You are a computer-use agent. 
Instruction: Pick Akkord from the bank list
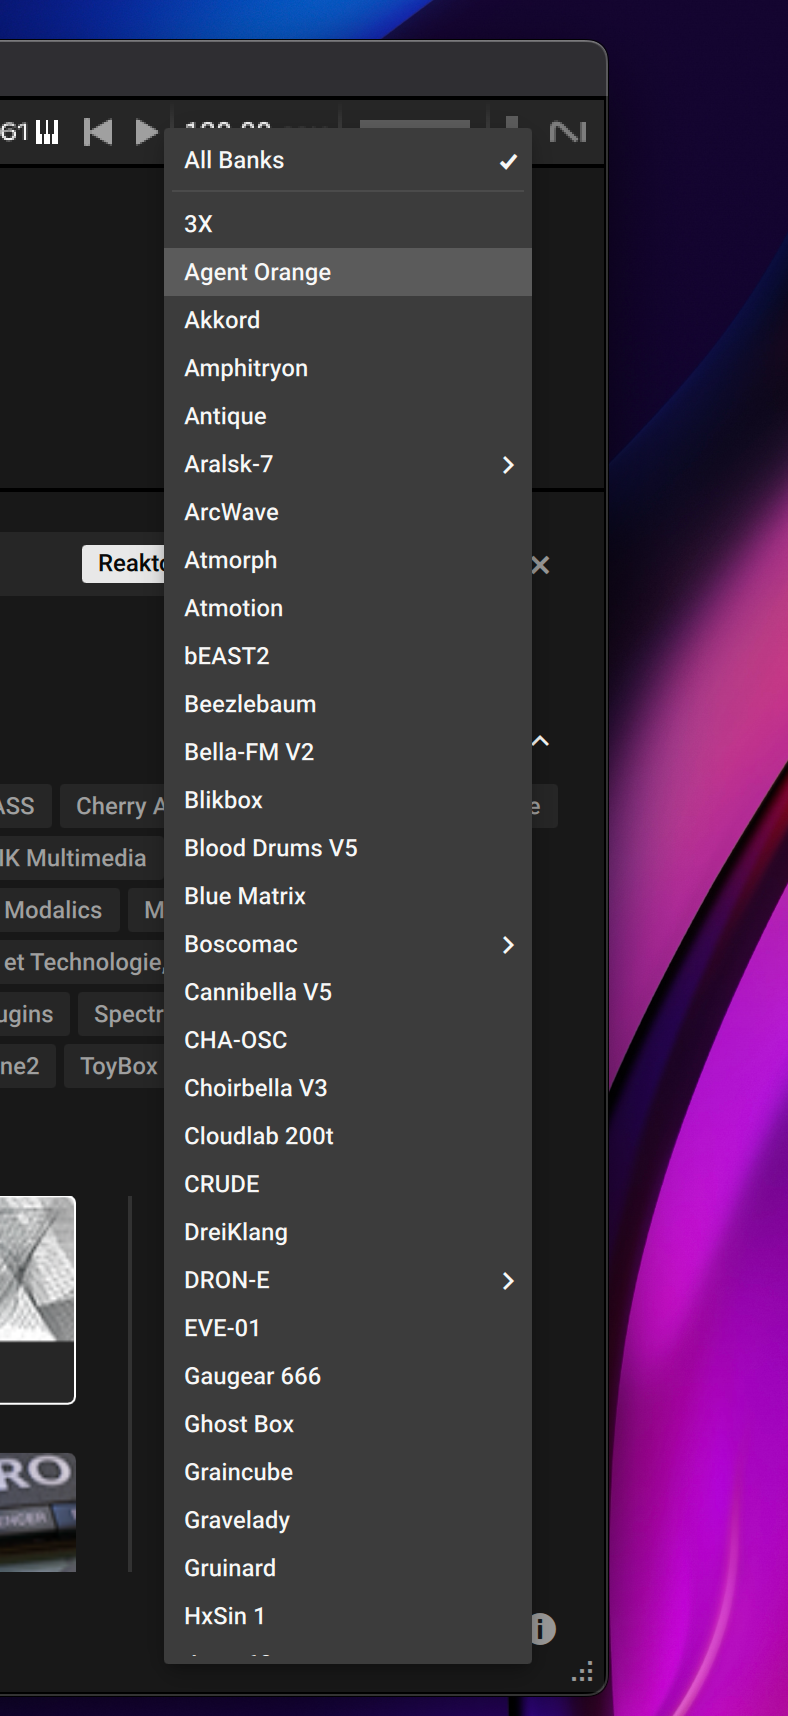coord(347,320)
